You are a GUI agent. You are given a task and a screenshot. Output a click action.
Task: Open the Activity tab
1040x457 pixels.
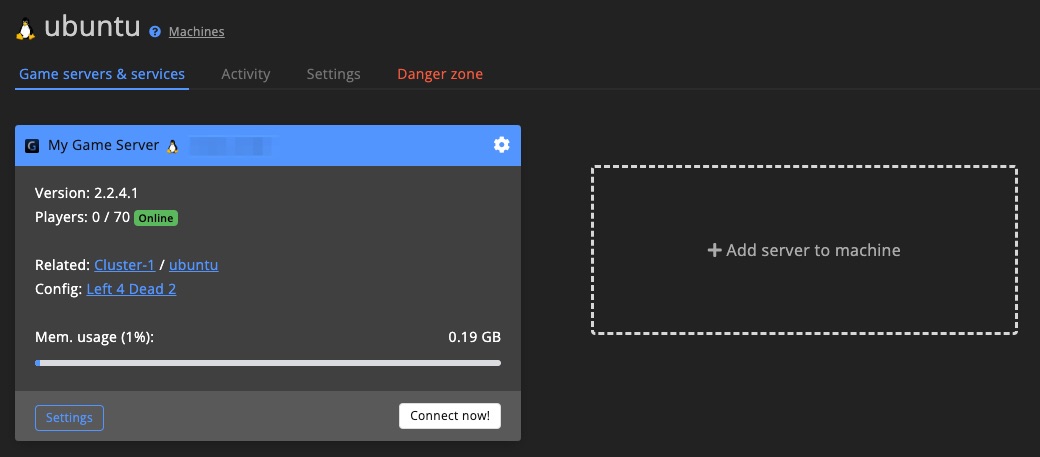coord(246,74)
